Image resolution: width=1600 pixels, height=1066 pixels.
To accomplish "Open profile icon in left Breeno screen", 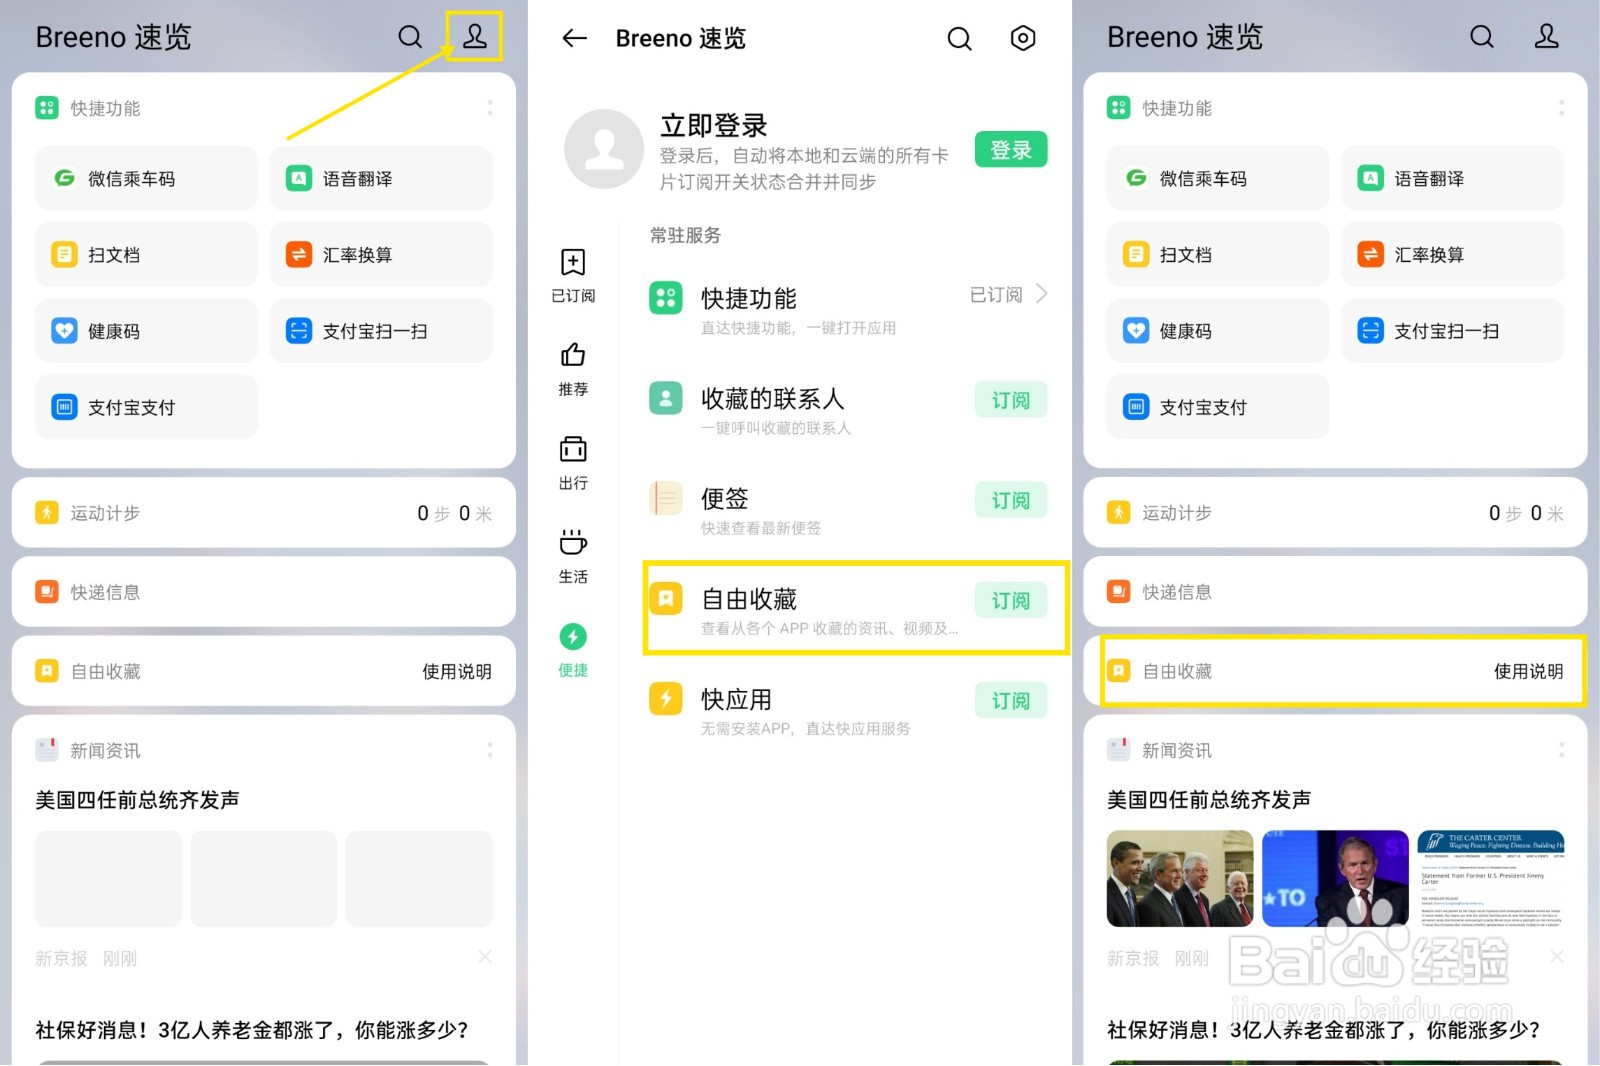I will (x=474, y=37).
